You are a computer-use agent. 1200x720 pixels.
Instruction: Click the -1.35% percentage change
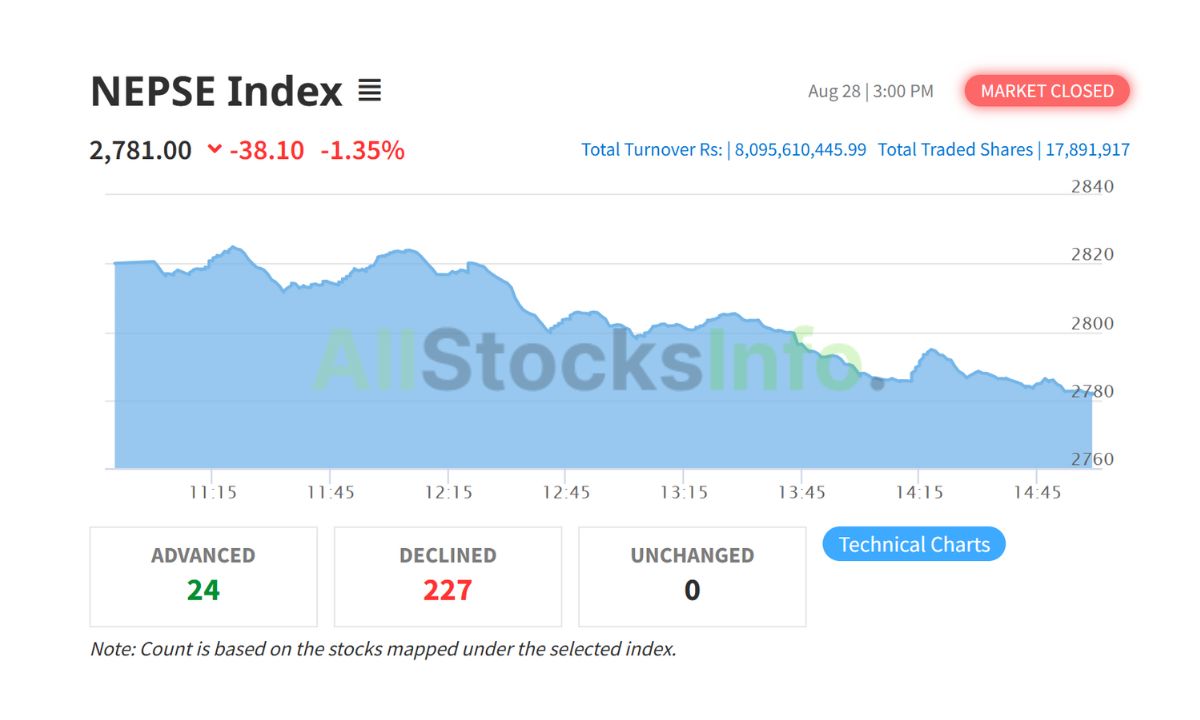tap(363, 149)
